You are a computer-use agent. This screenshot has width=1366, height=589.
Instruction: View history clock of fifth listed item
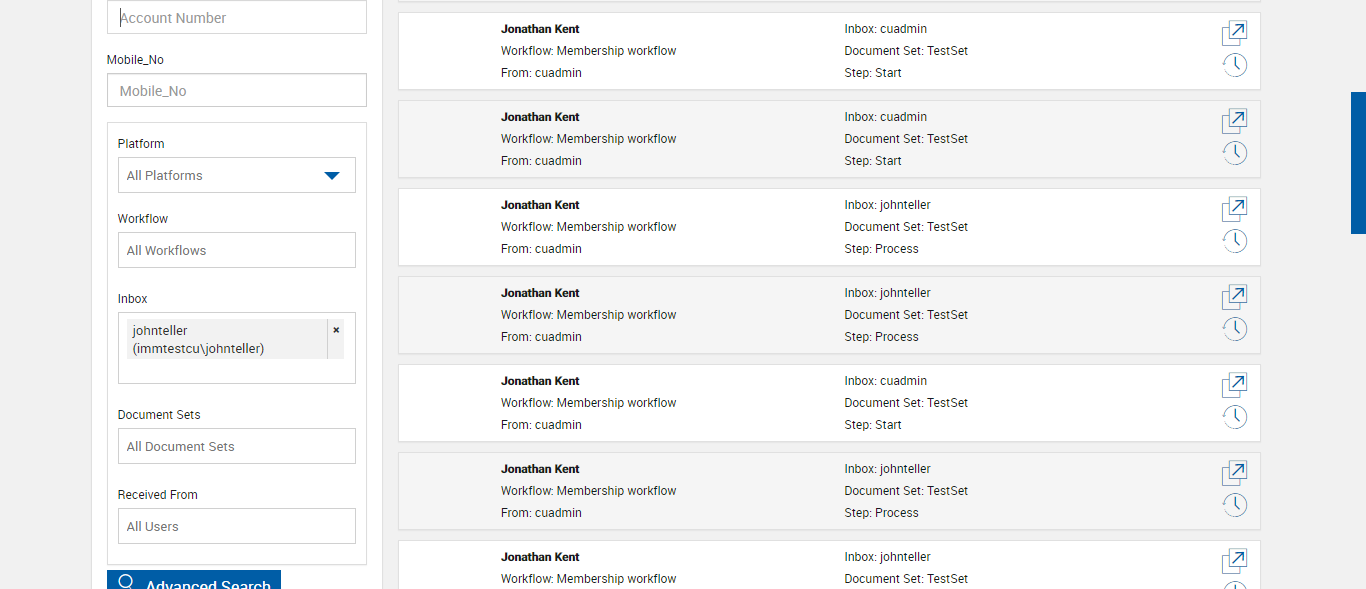pos(1234,417)
